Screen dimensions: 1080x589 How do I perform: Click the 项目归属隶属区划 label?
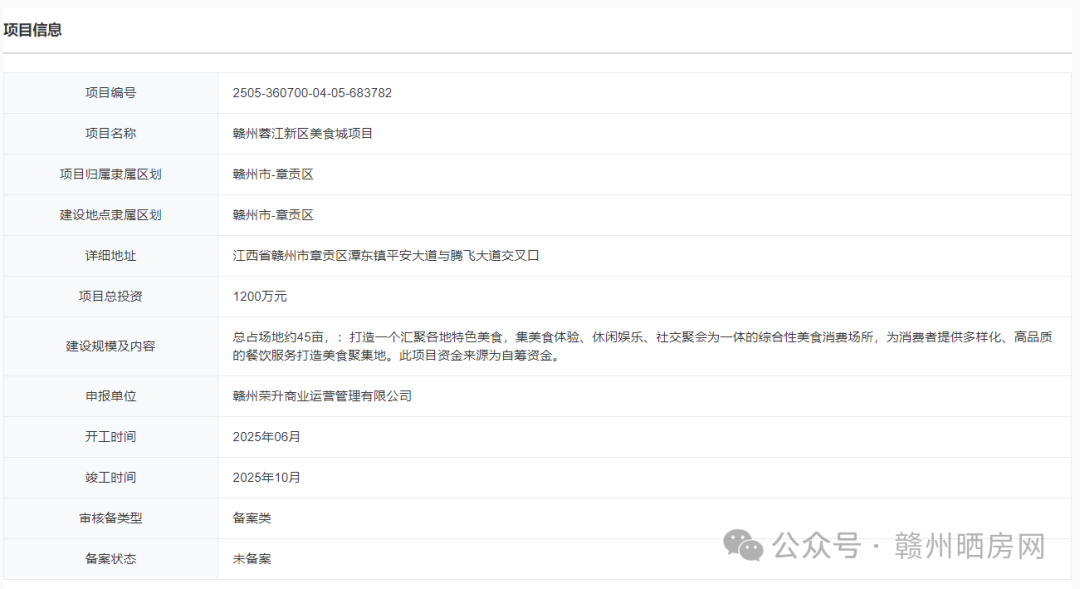[x=110, y=174]
